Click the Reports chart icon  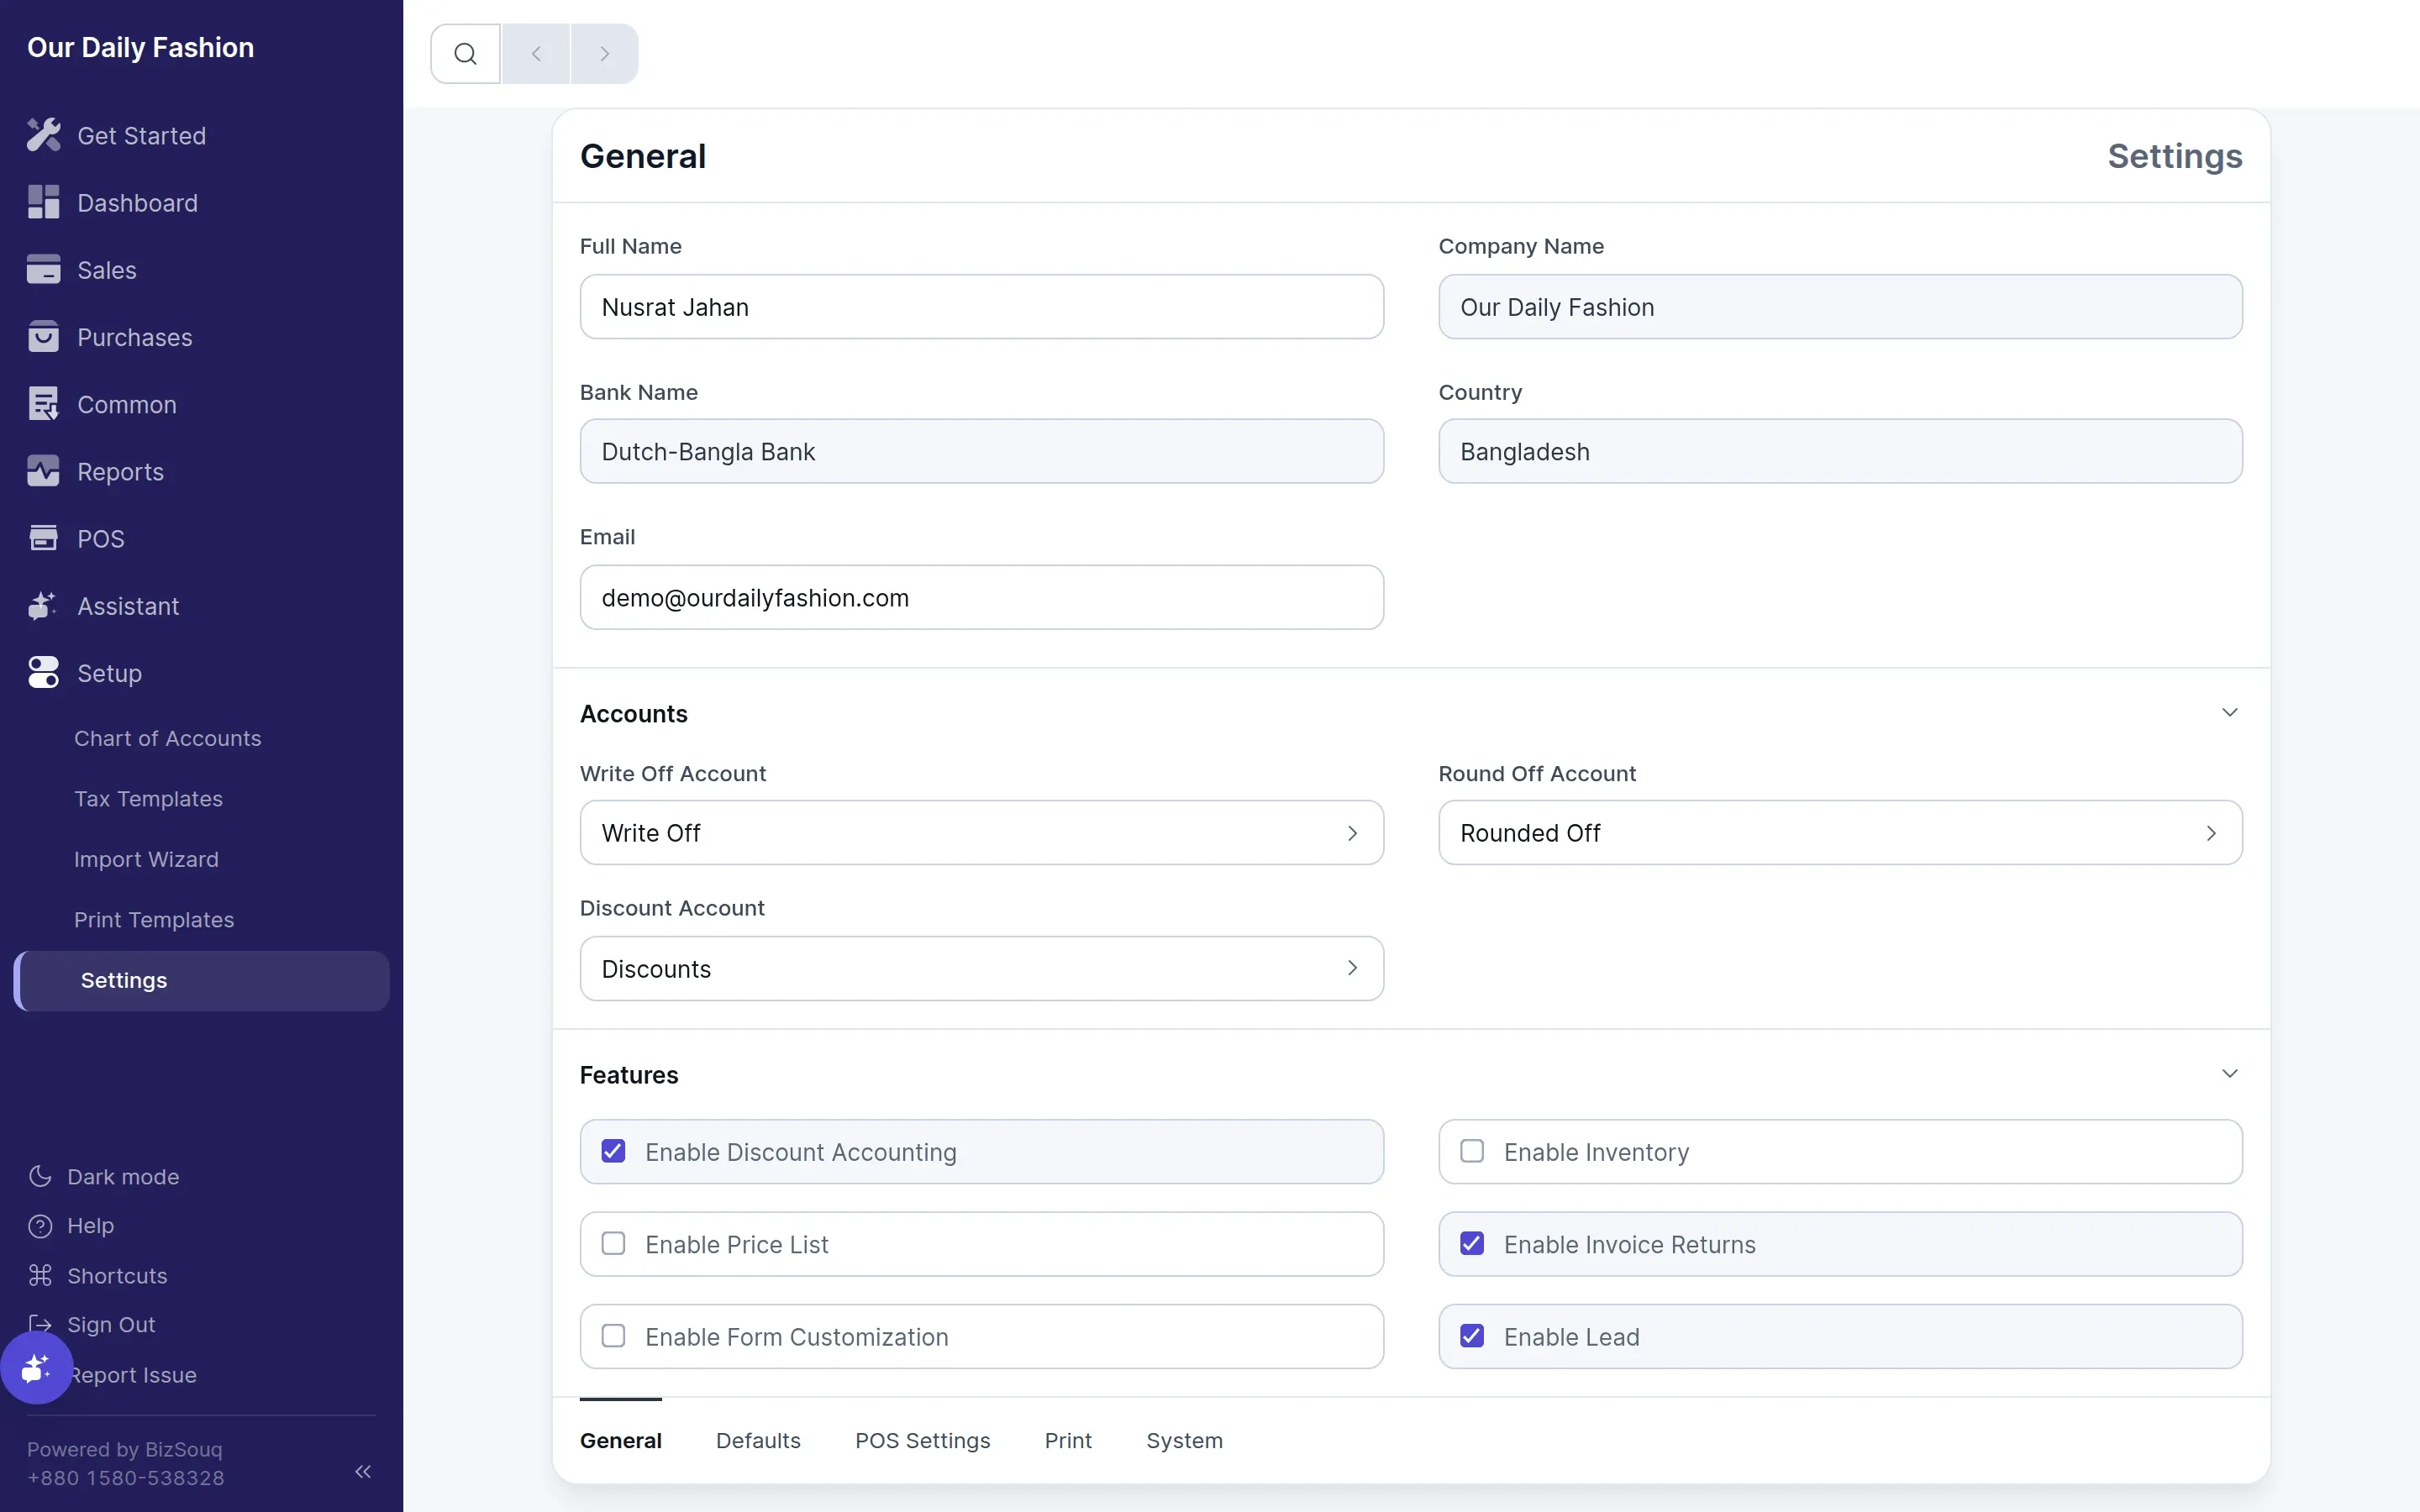tap(43, 471)
